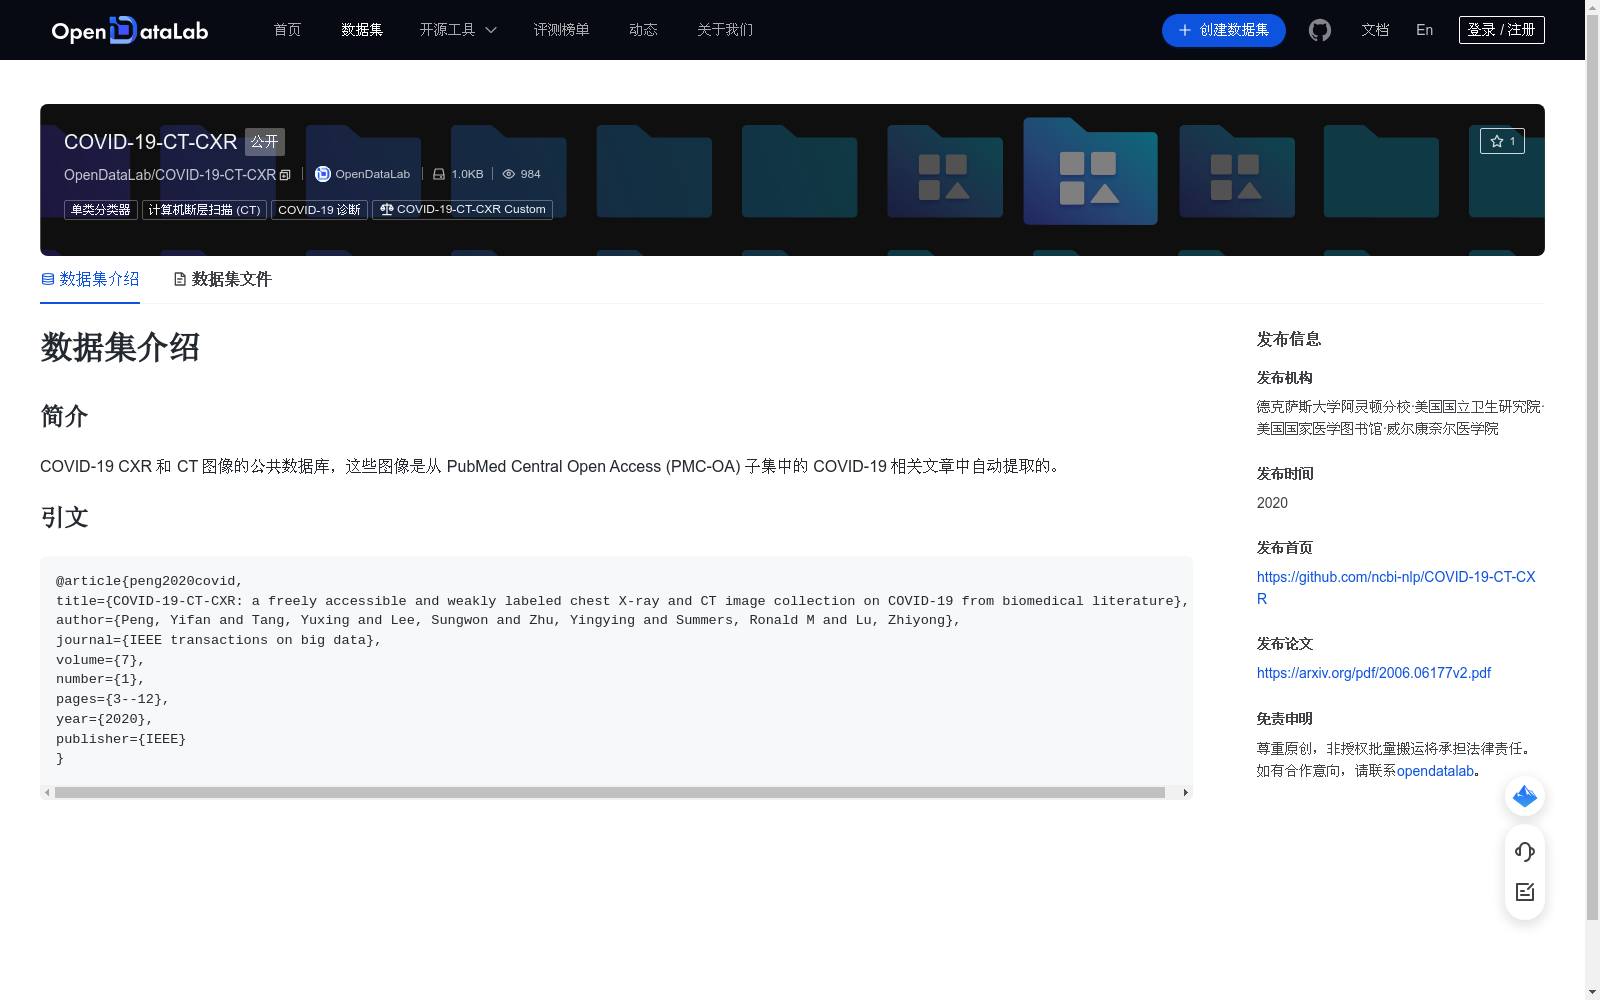
Task: Open 文档 link in header
Action: (1375, 30)
